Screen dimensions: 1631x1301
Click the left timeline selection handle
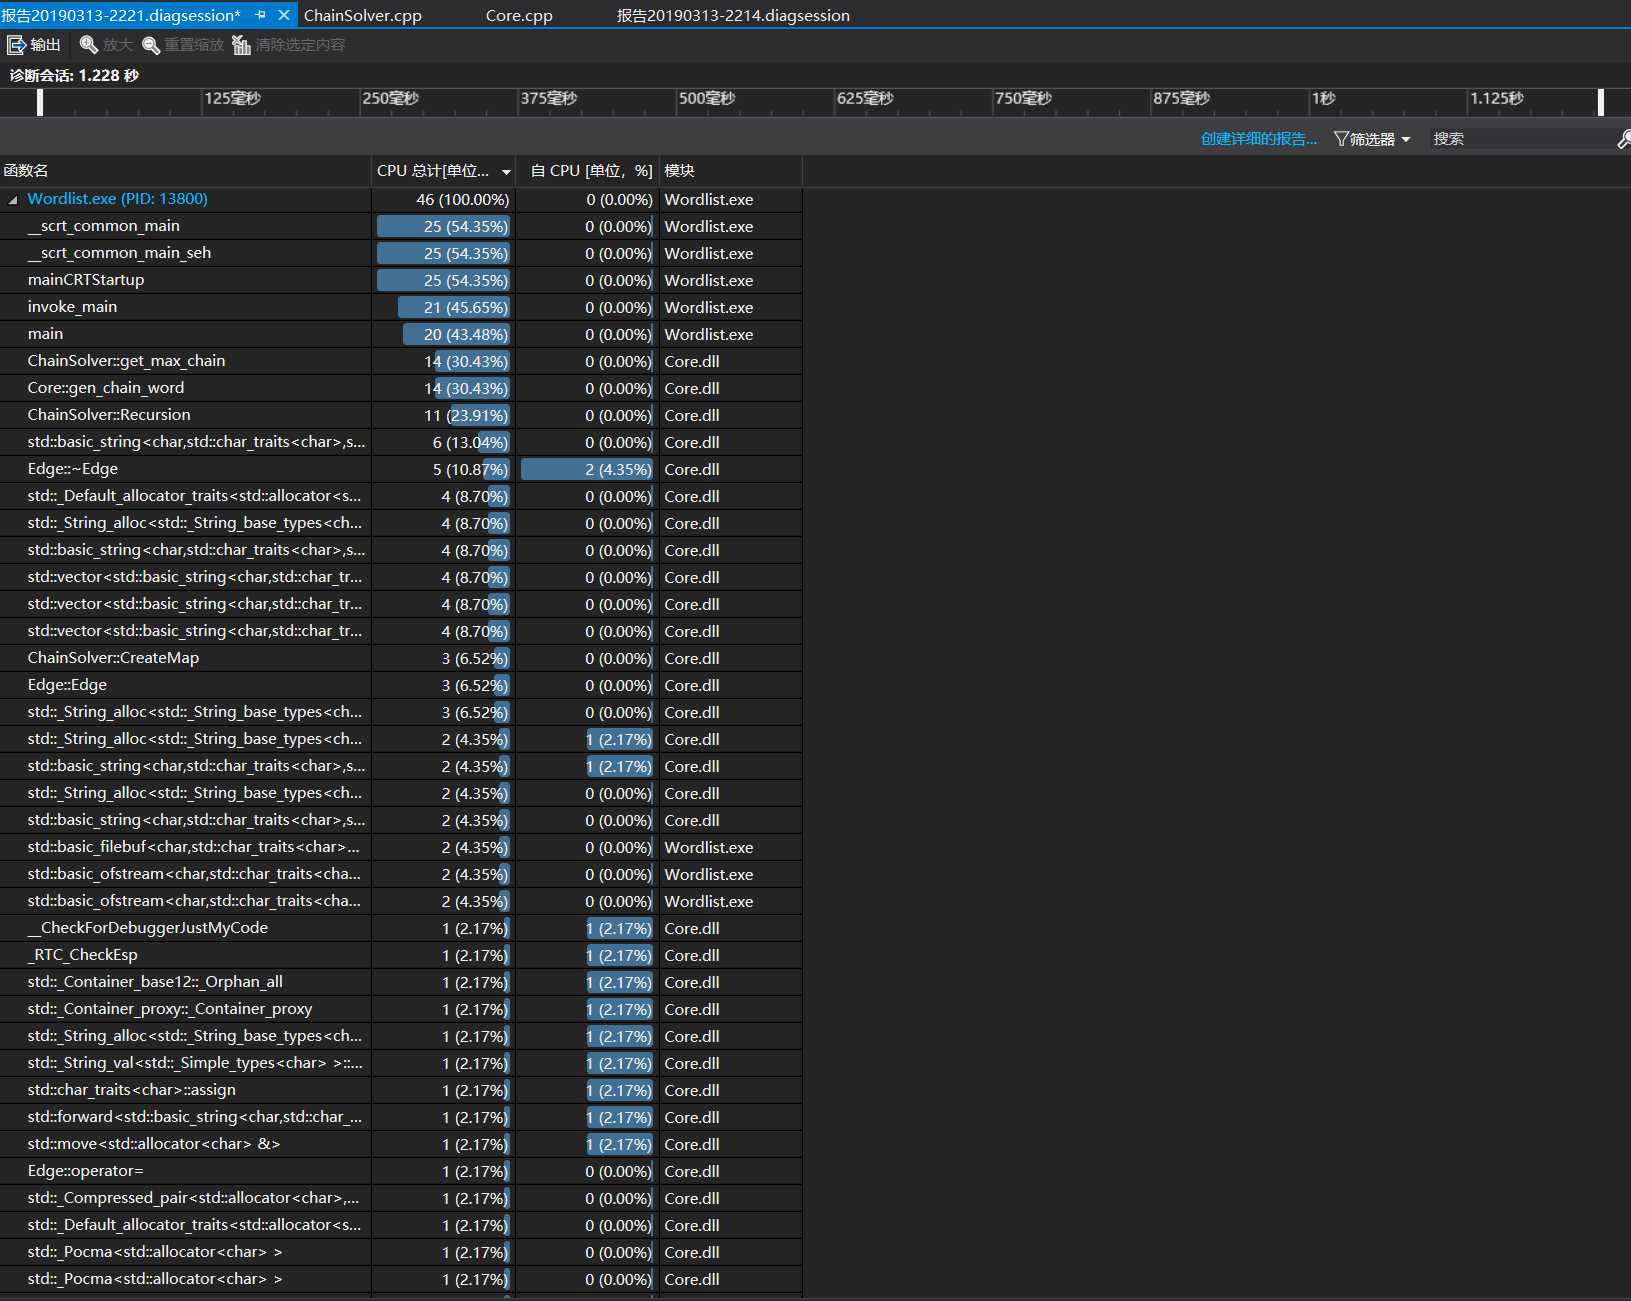pos(40,101)
